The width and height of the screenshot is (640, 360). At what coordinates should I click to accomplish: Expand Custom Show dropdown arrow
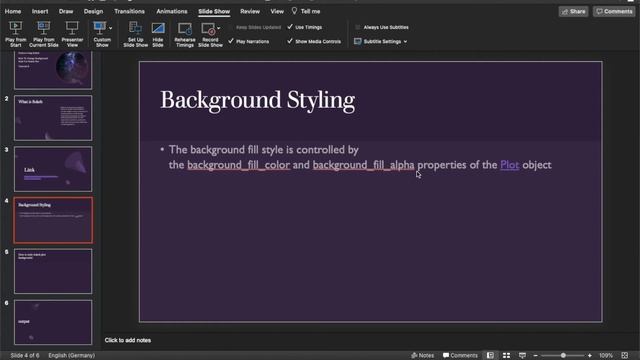coord(111,28)
